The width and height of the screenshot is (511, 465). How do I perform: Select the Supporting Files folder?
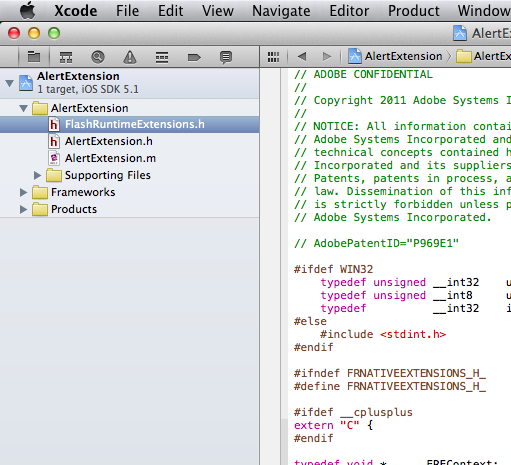click(x=129, y=175)
